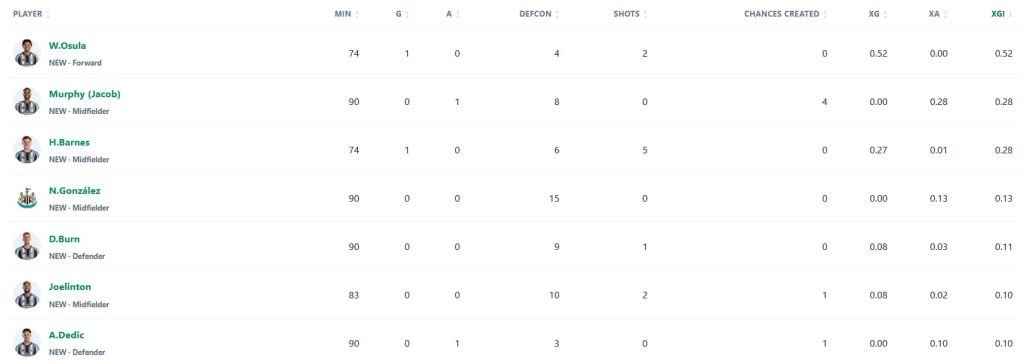
Task: Sort by CHANCES CREATED column
Action: tap(786, 14)
